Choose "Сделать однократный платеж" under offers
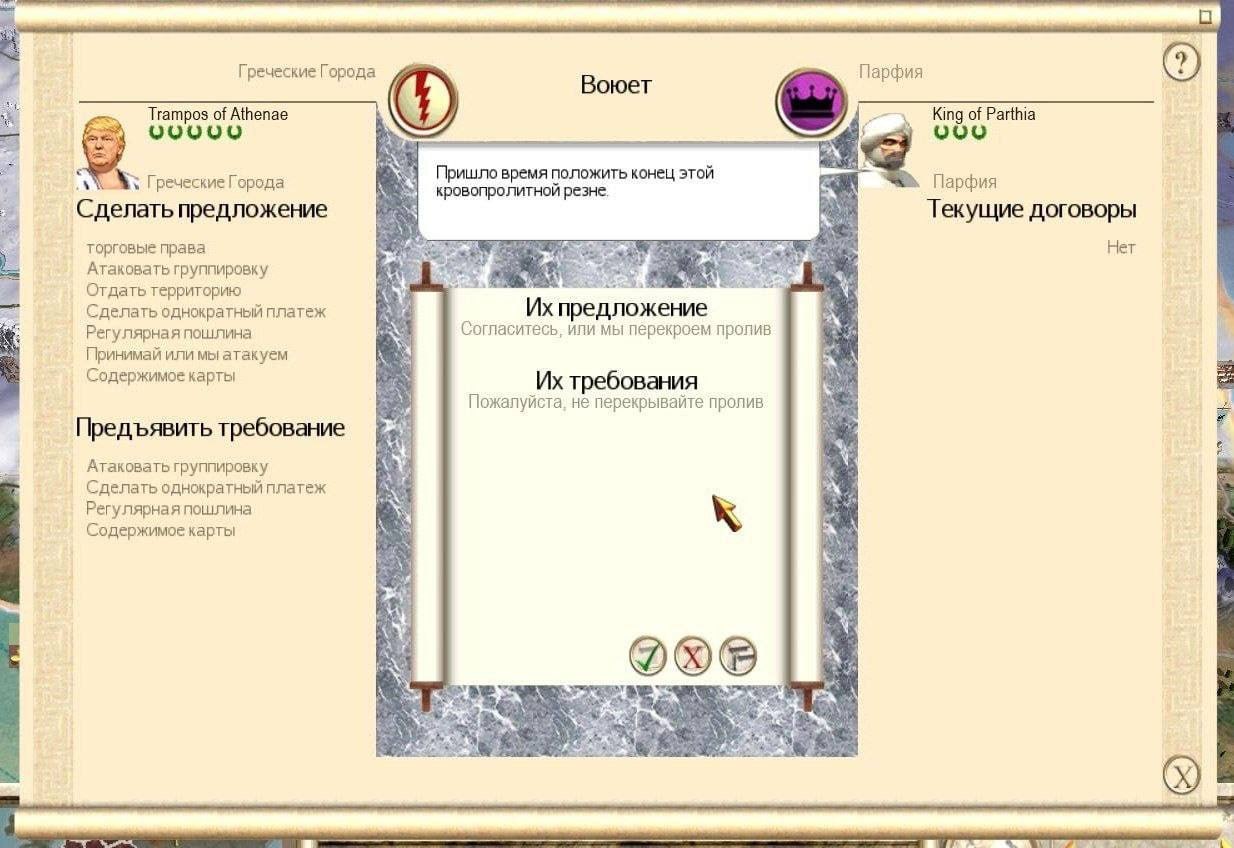Image resolution: width=1234 pixels, height=848 pixels. tap(206, 311)
